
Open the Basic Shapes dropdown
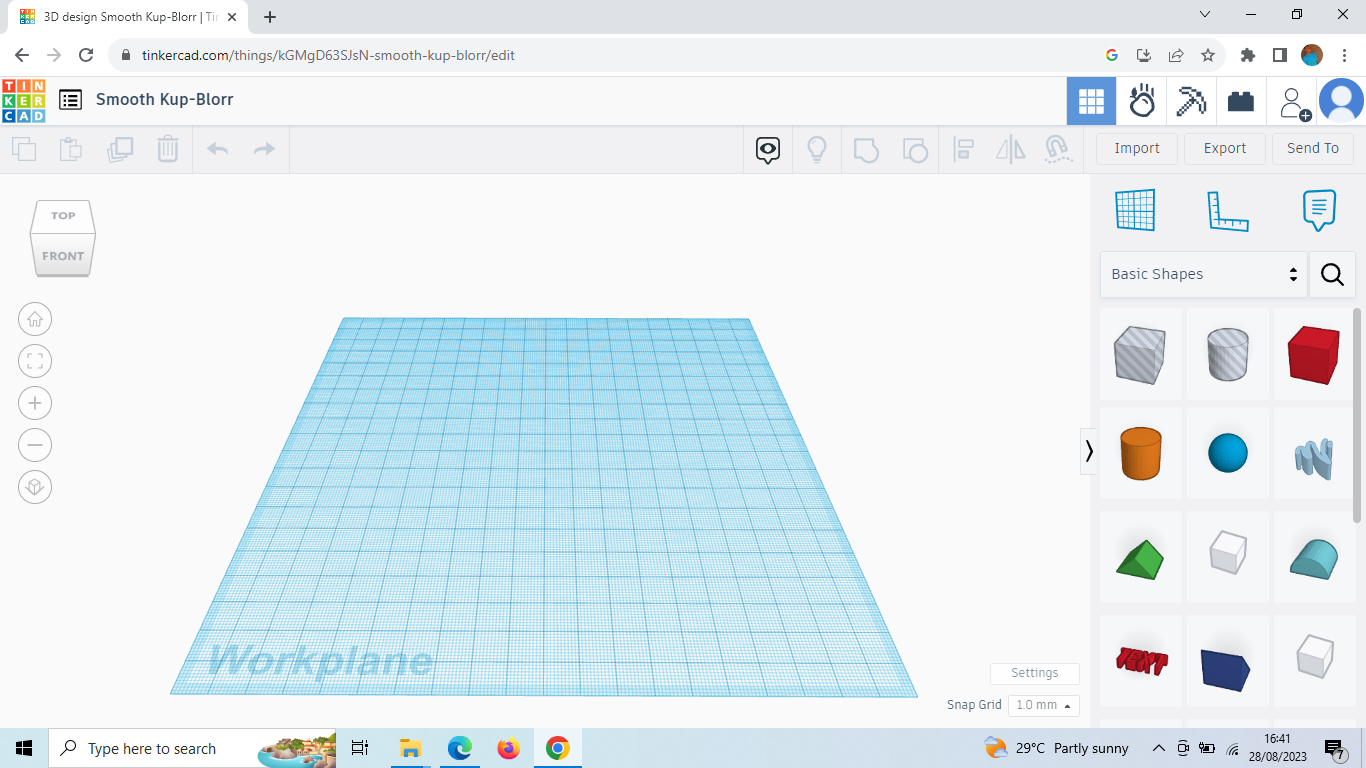point(1200,273)
